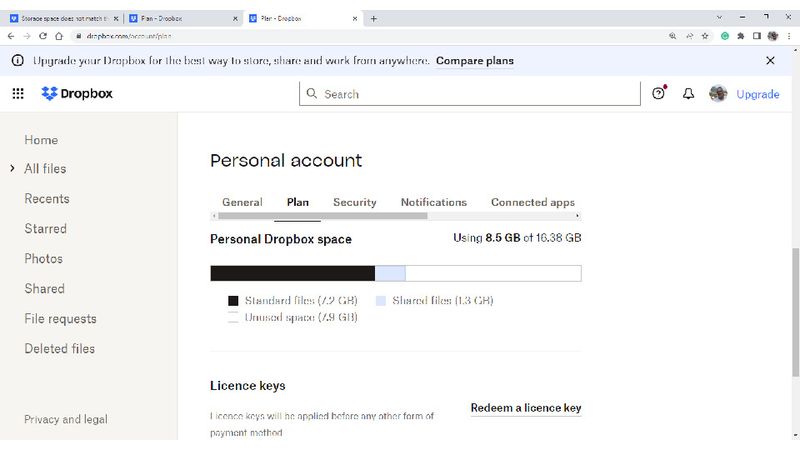Screen dimensions: 800x450
Task: Expand the All files tree
Action: click(x=12, y=168)
